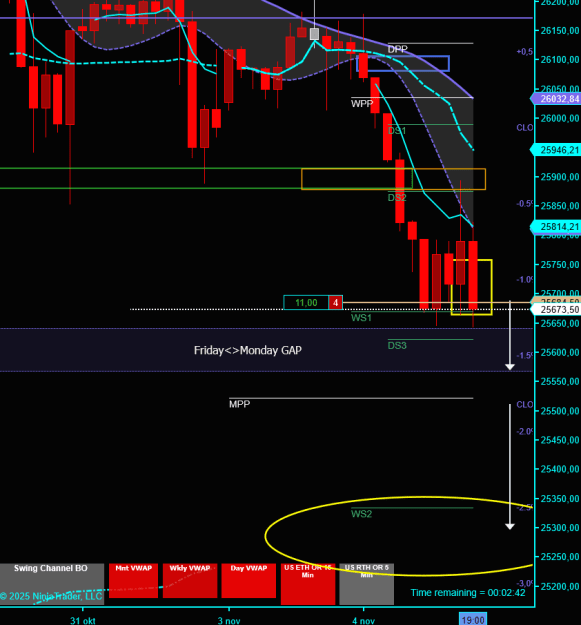The width and height of the screenshot is (581, 625).
Task: Click the 25946,21 cyan price marker
Action: click(555, 150)
